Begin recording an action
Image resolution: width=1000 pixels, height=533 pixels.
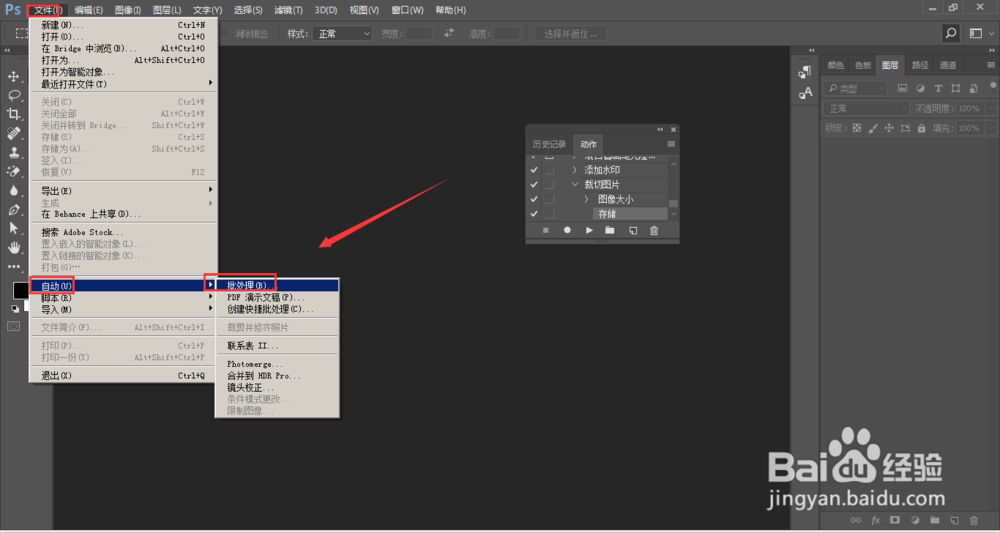[x=567, y=230]
